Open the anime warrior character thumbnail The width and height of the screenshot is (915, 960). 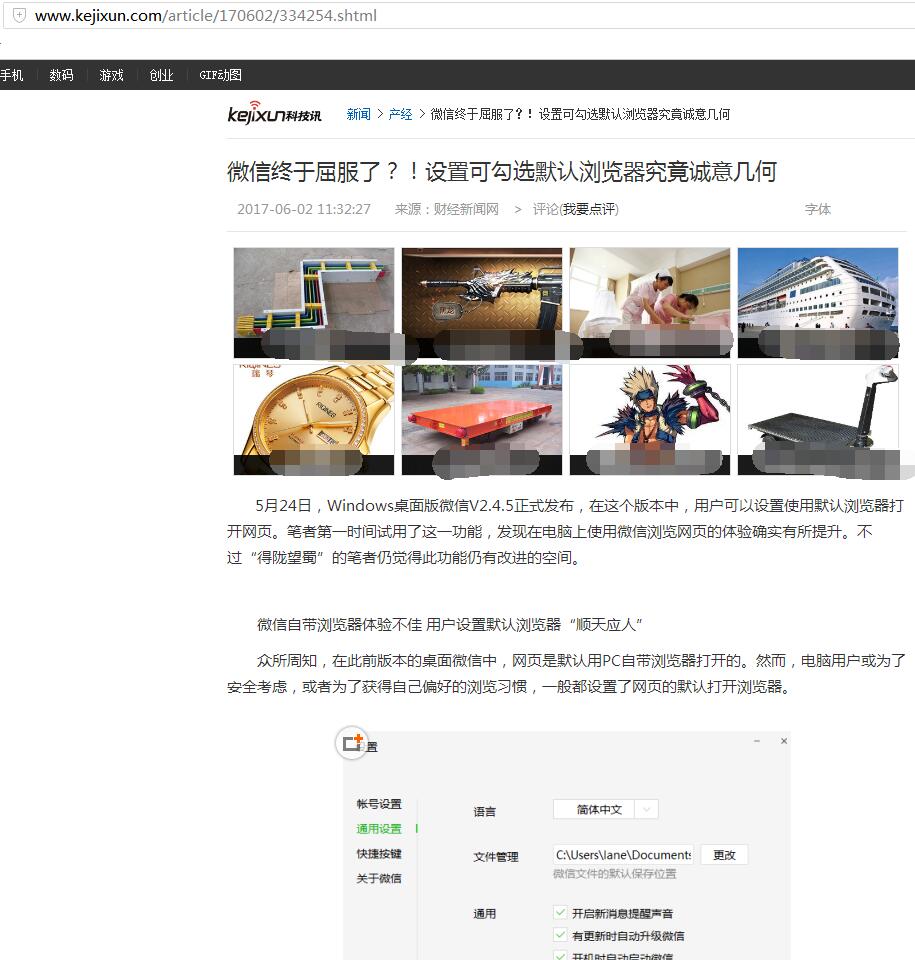(650, 419)
